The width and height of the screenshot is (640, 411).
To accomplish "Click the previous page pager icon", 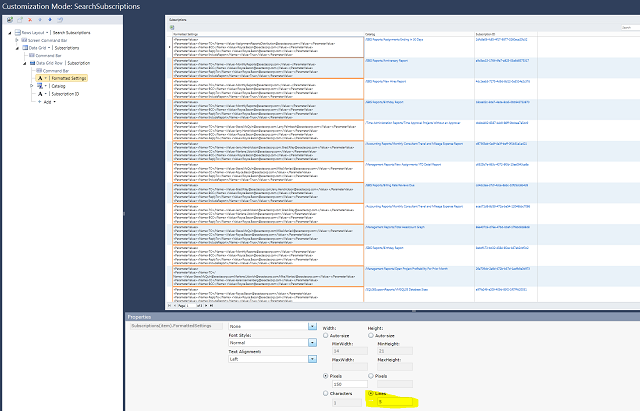I will [175, 305].
